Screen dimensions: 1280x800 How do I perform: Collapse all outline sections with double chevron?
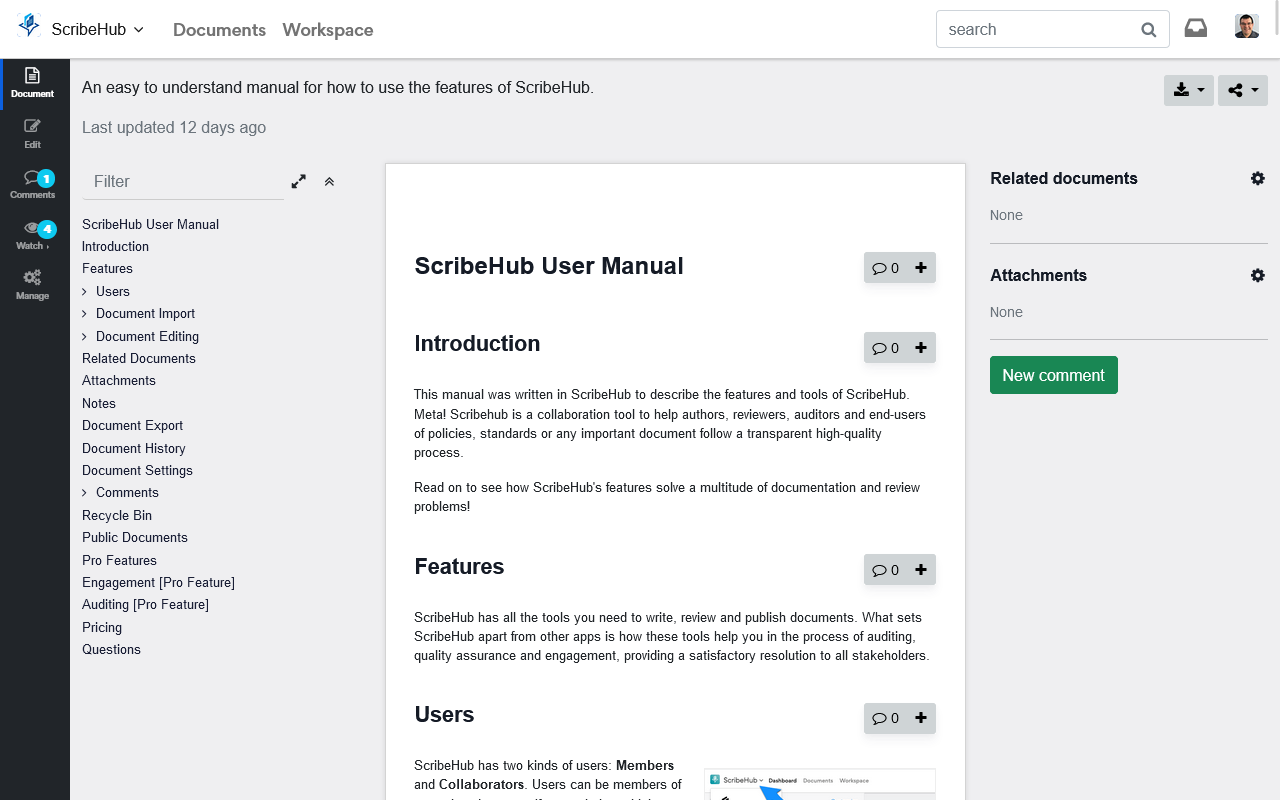[x=329, y=181]
